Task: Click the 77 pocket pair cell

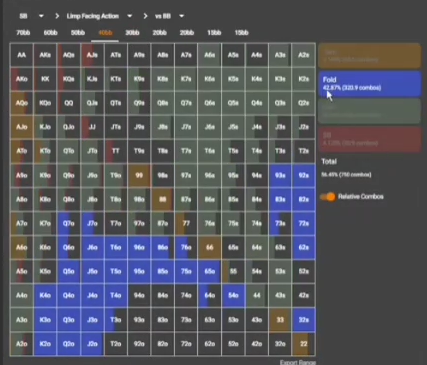Action: (x=186, y=223)
